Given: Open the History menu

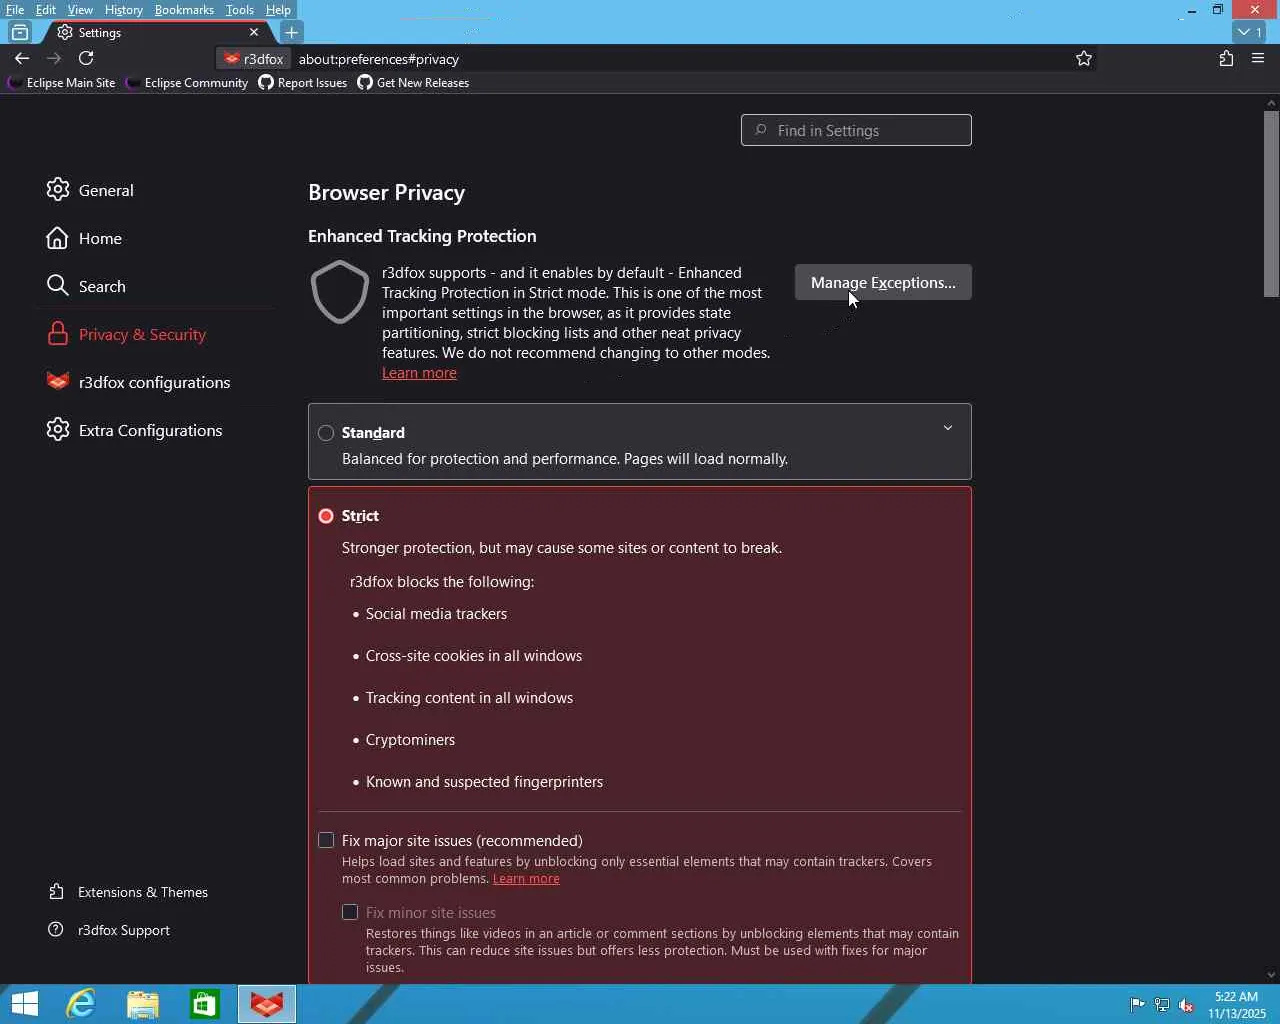Looking at the screenshot, I should 124,10.
